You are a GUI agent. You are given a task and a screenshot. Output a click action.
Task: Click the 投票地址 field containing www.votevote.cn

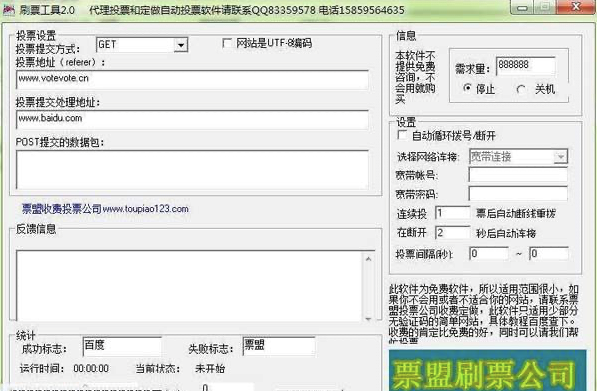[192, 79]
